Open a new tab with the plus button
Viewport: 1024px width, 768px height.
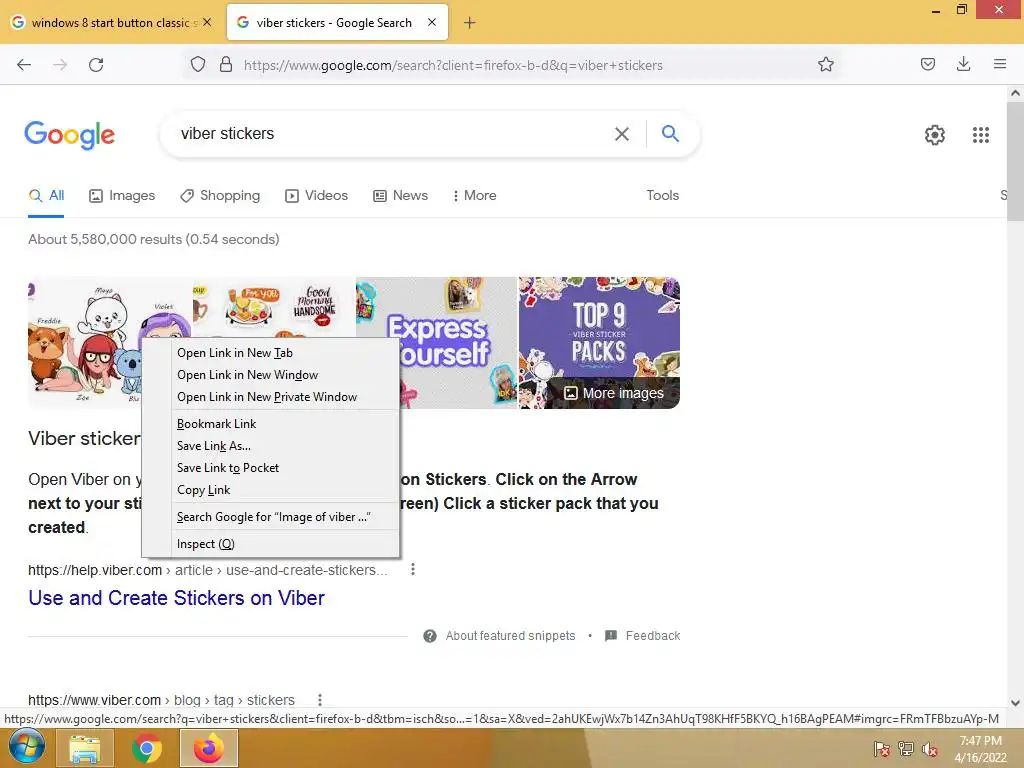pos(470,23)
